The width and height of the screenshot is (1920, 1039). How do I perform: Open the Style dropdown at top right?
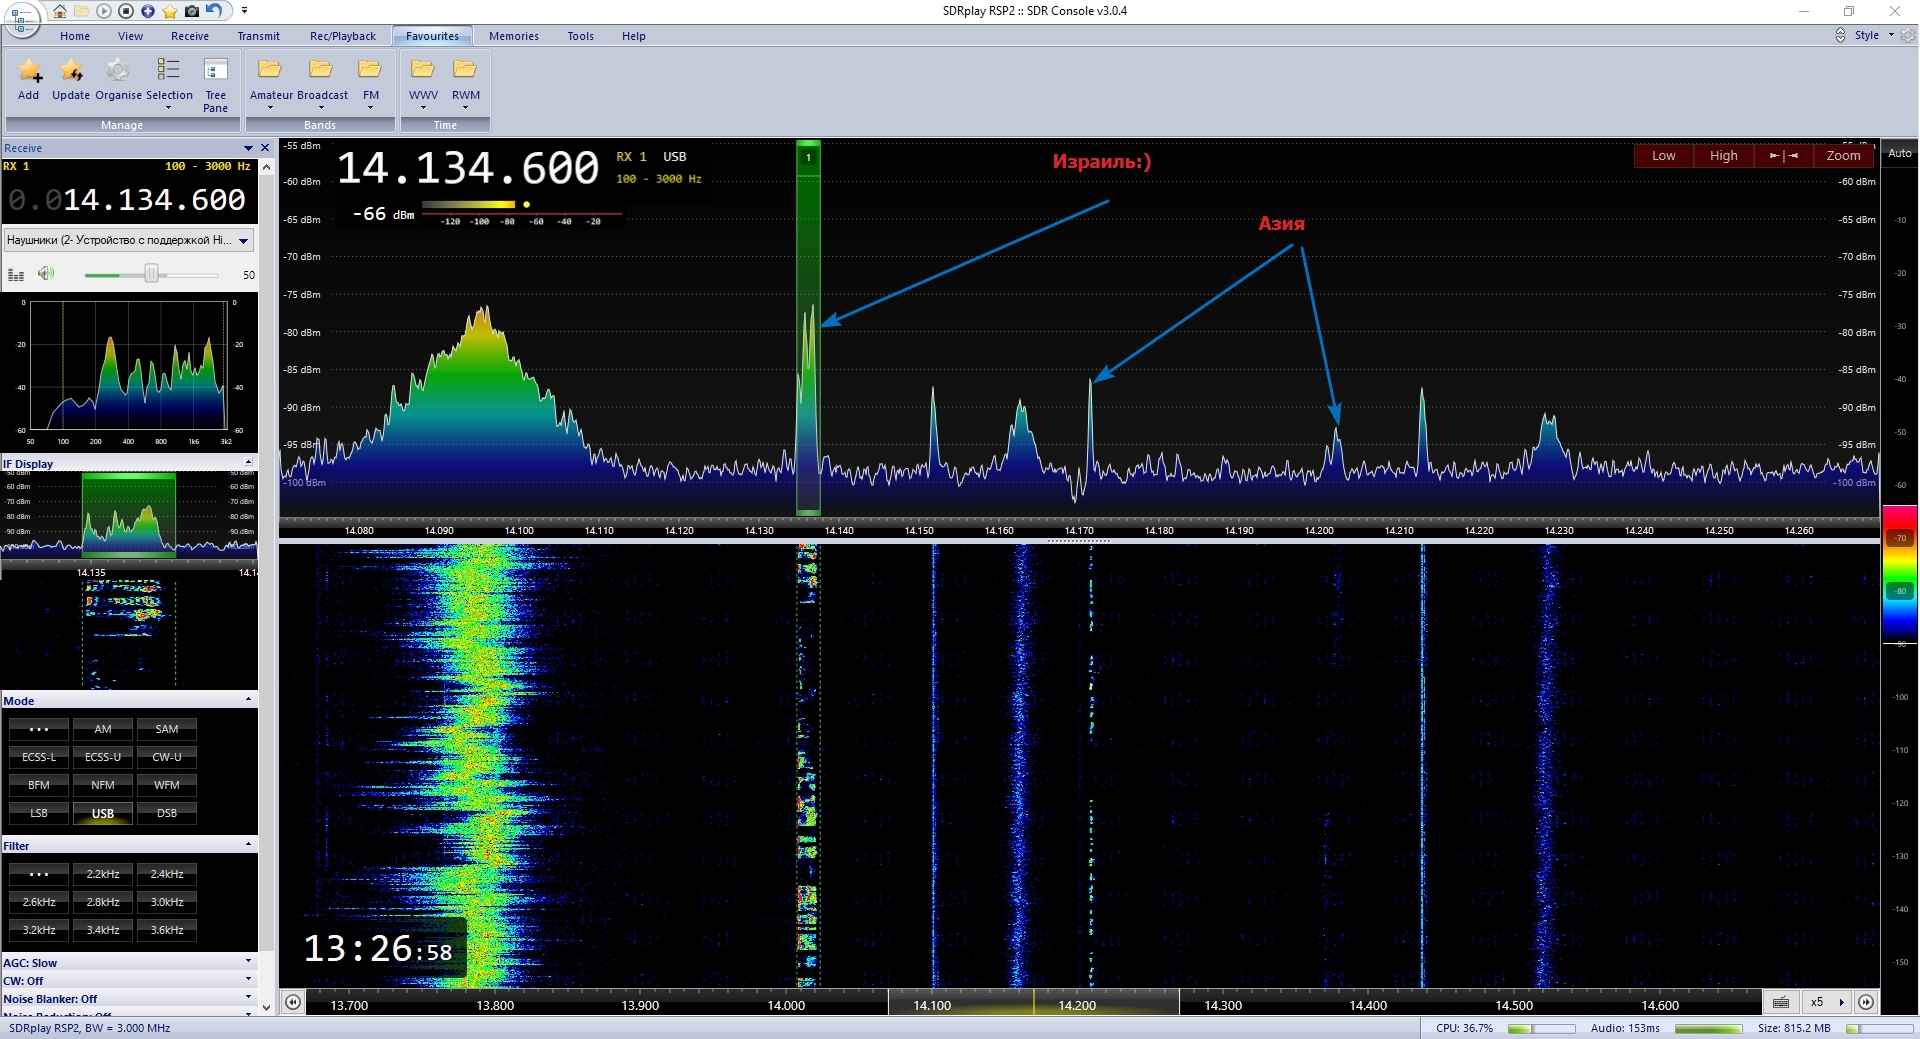point(1874,35)
